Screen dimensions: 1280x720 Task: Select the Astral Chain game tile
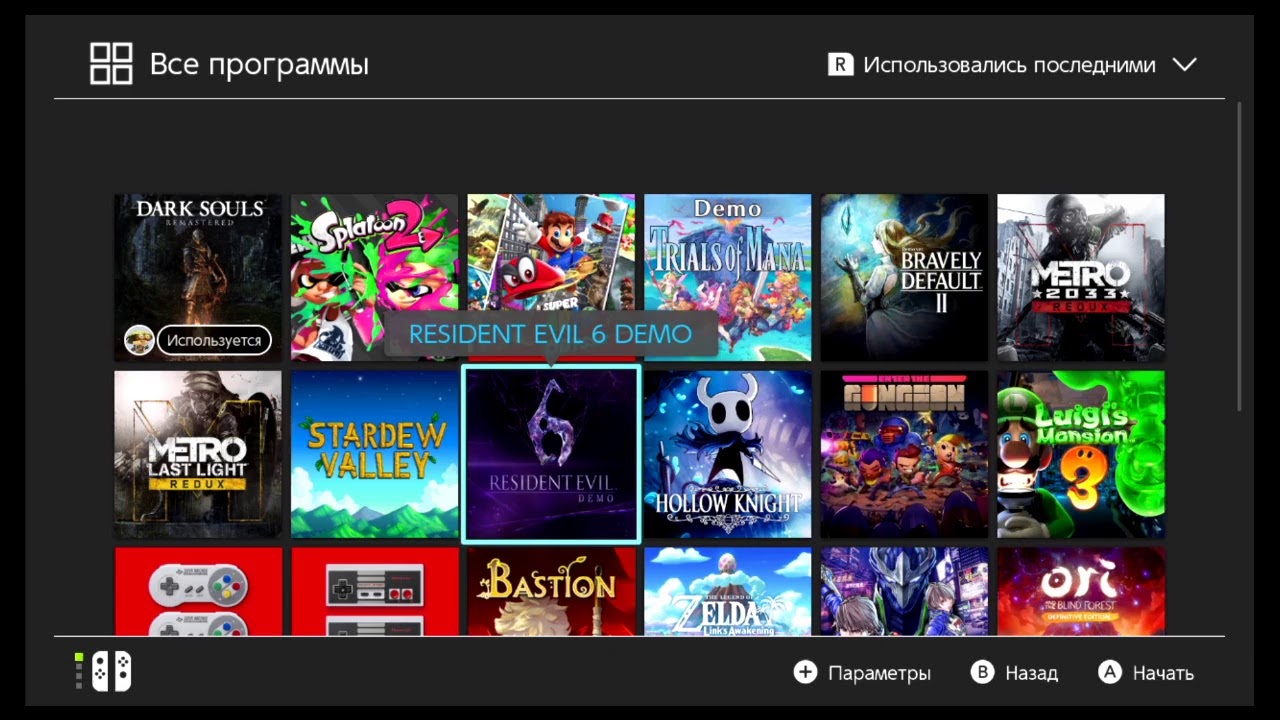[904, 591]
